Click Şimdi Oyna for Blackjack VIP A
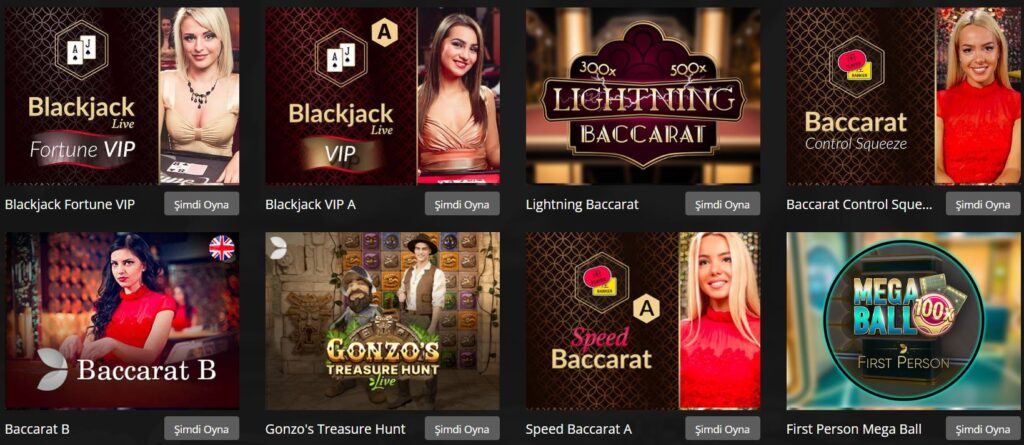This screenshot has width=1024, height=445. click(x=462, y=204)
